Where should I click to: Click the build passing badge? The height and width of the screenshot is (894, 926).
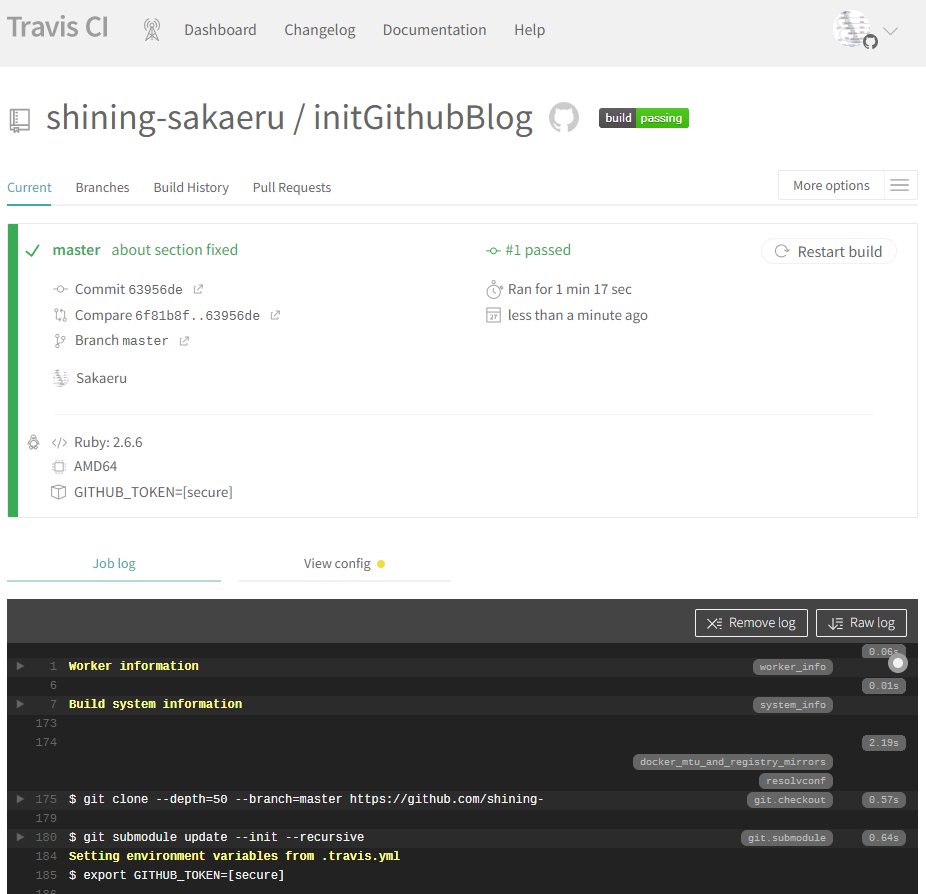point(644,118)
